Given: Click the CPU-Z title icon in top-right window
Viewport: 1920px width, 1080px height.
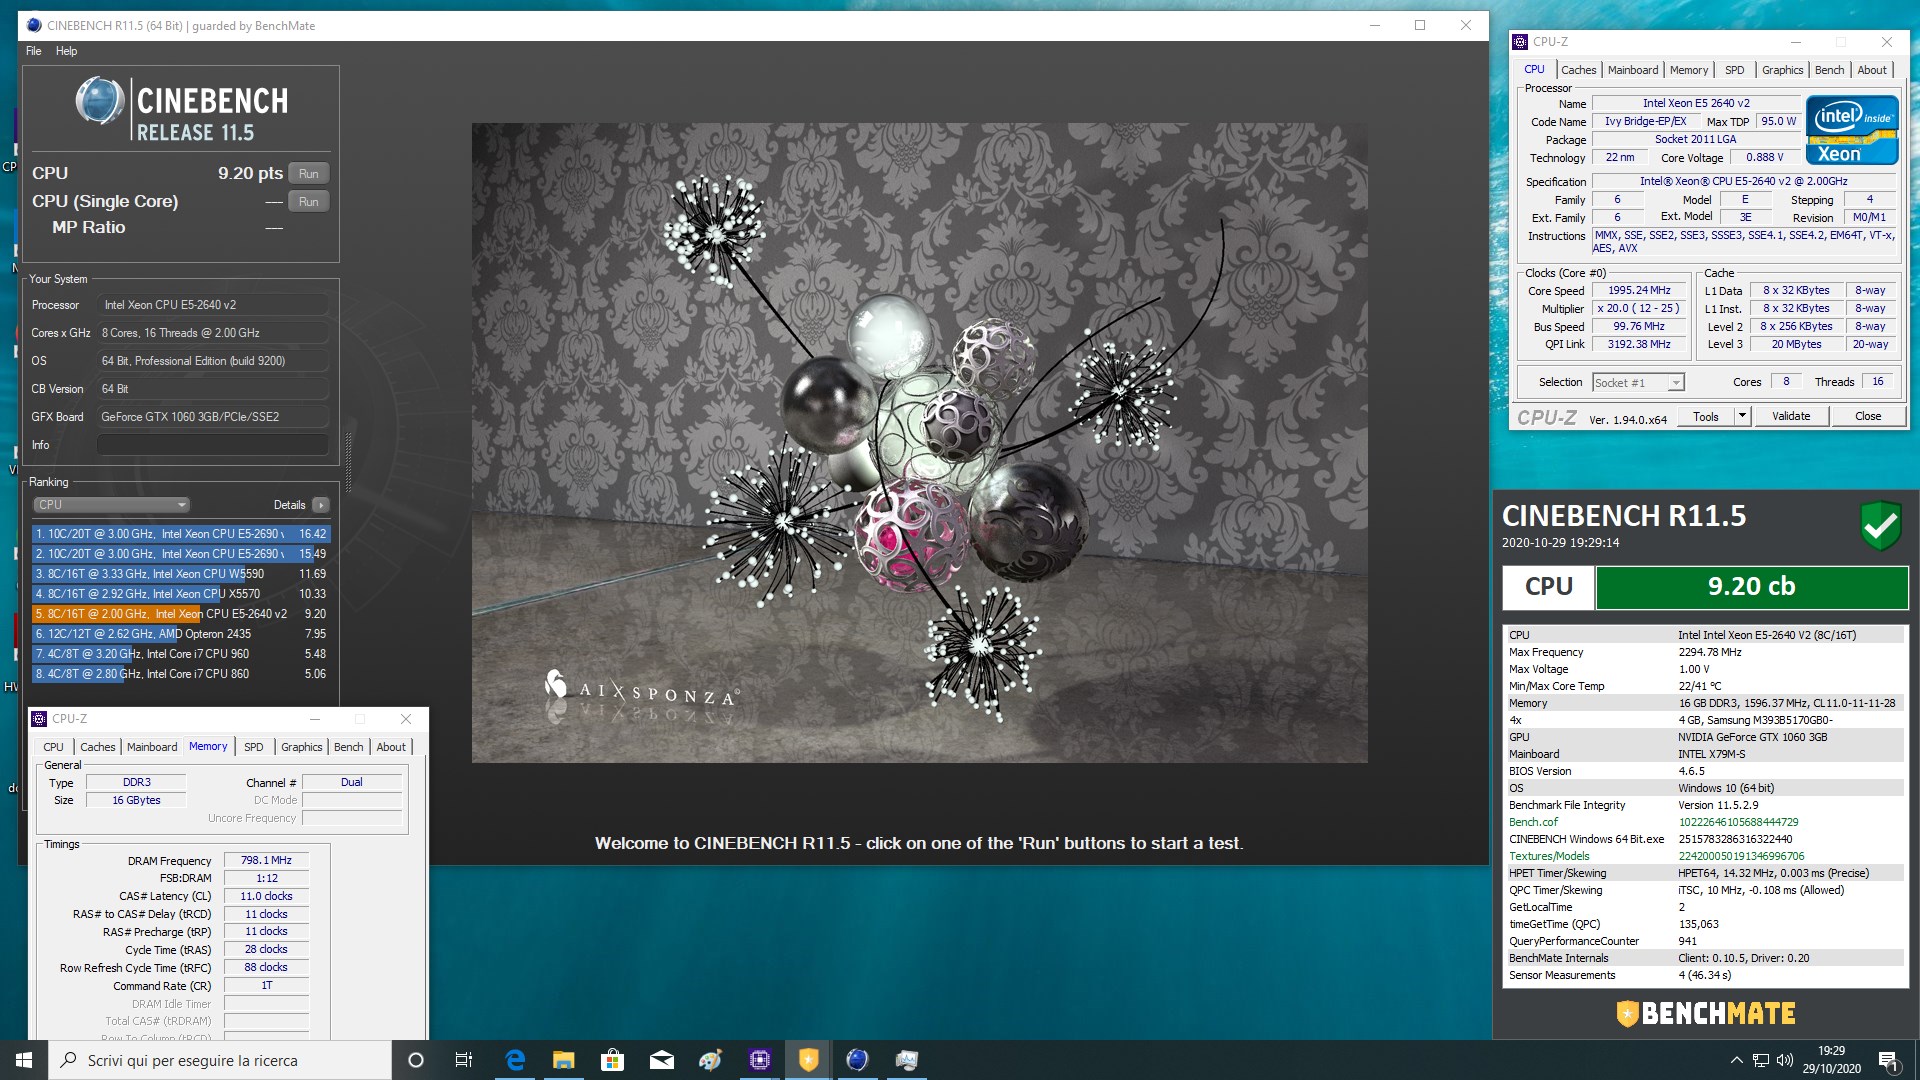Looking at the screenshot, I should click(x=1520, y=42).
